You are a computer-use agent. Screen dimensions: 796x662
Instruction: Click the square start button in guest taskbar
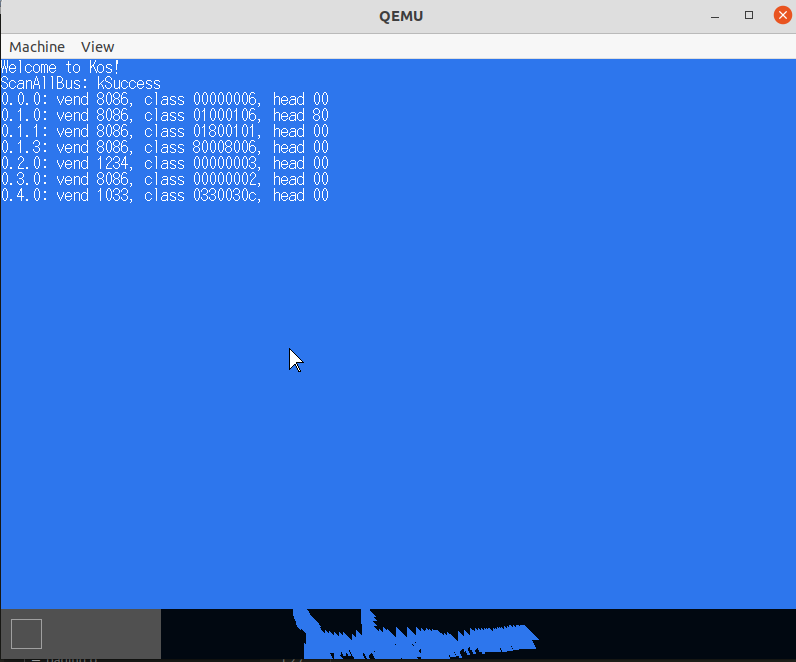pyautogui.click(x=26, y=634)
